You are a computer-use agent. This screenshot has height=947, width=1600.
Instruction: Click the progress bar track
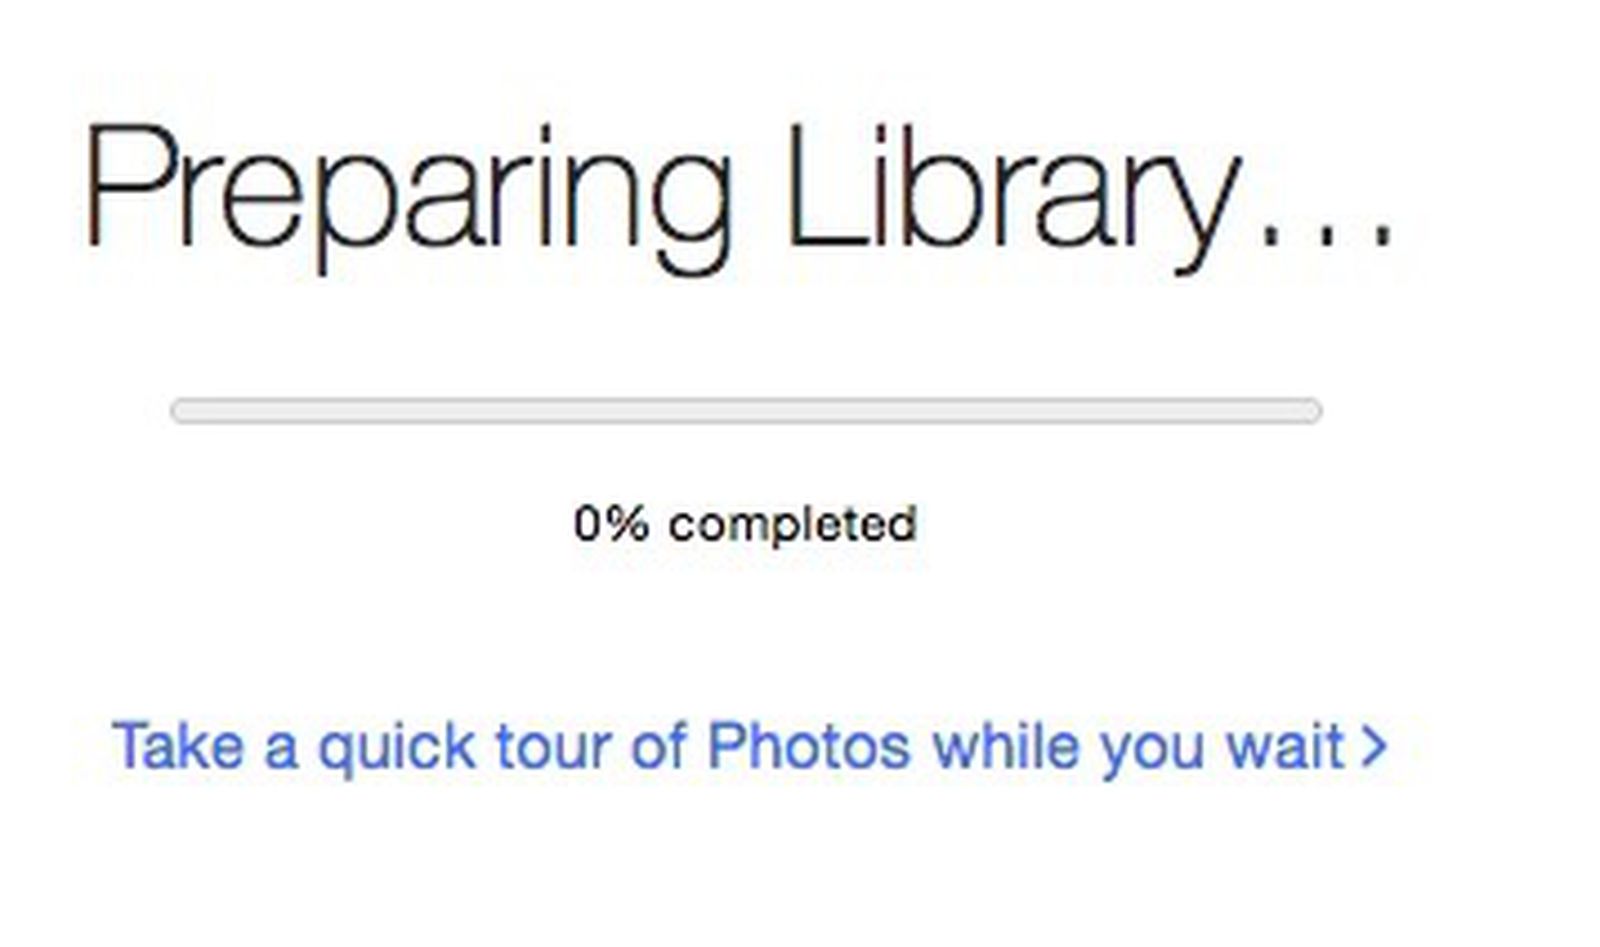click(x=745, y=410)
